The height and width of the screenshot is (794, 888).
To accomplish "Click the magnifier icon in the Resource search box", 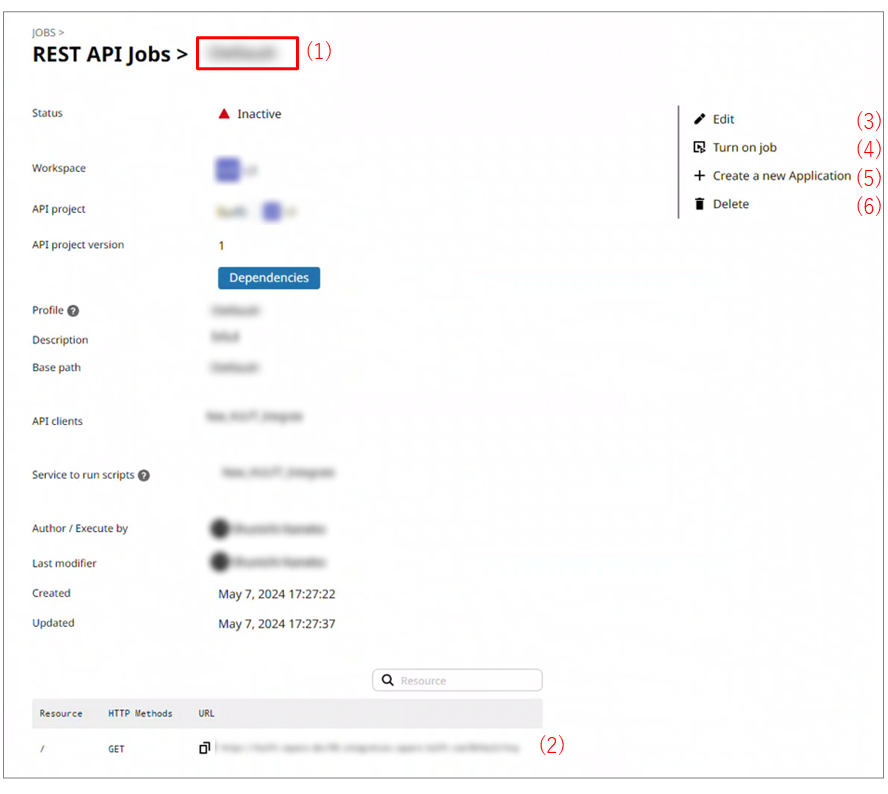I will (387, 681).
